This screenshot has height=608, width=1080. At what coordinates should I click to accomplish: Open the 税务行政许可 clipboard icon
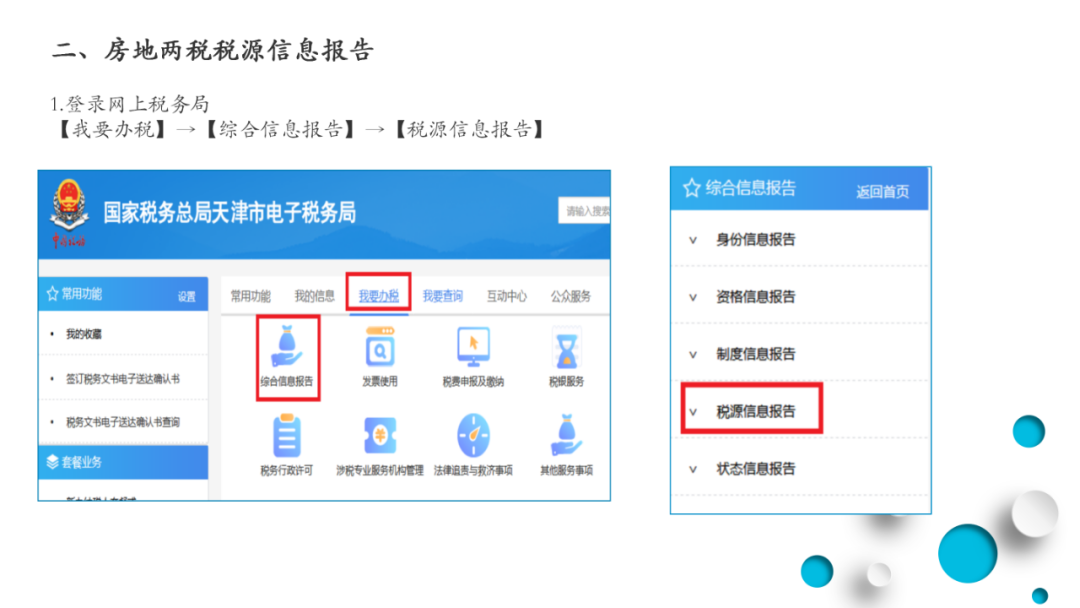click(287, 436)
